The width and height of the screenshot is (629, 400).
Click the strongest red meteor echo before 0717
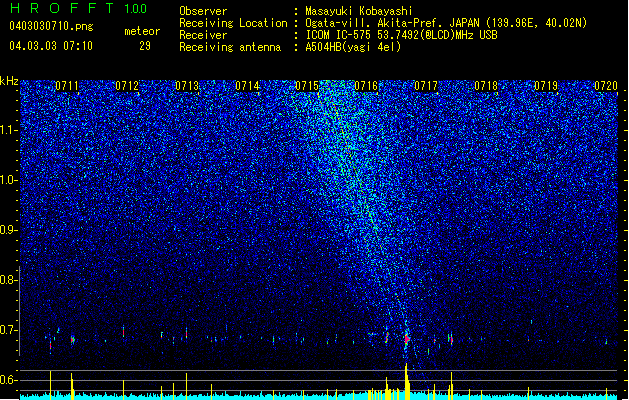[x=407, y=339]
